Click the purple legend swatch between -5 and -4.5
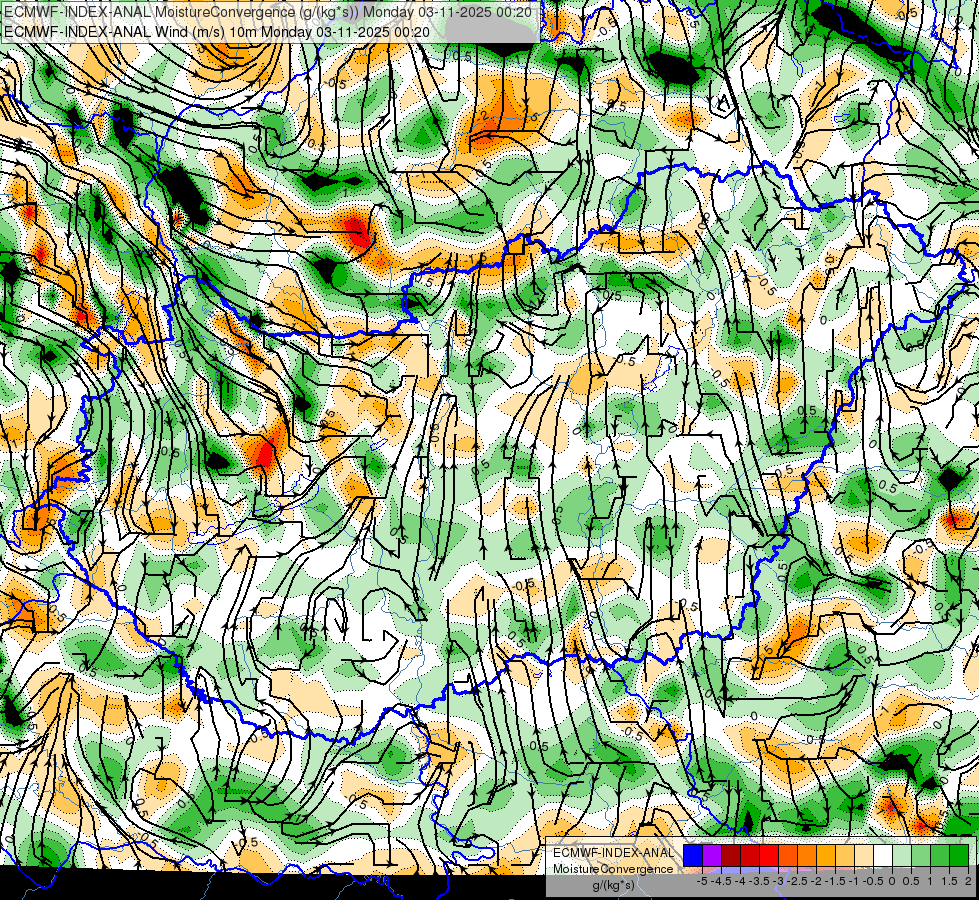The width and height of the screenshot is (979, 900). pos(712,855)
